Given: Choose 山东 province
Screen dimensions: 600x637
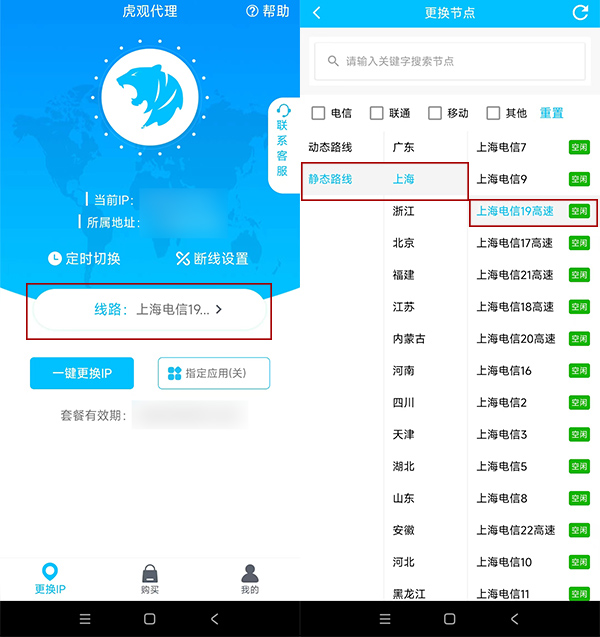Looking at the screenshot, I should coord(403,498).
